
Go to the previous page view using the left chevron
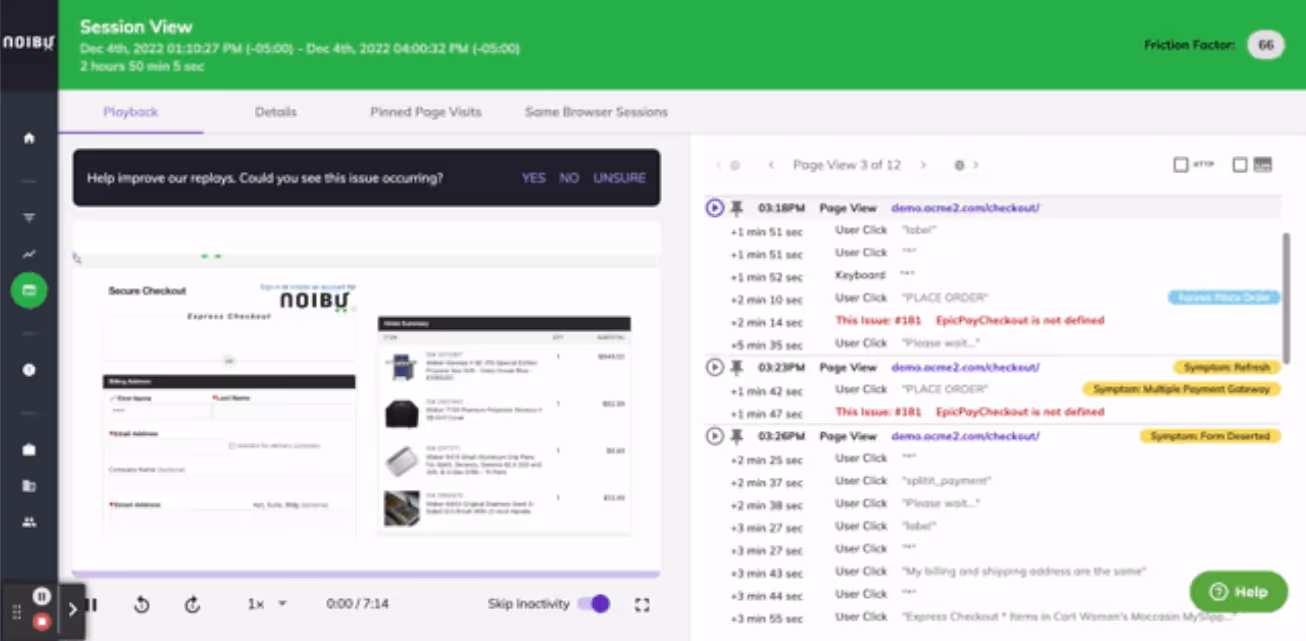[x=771, y=165]
